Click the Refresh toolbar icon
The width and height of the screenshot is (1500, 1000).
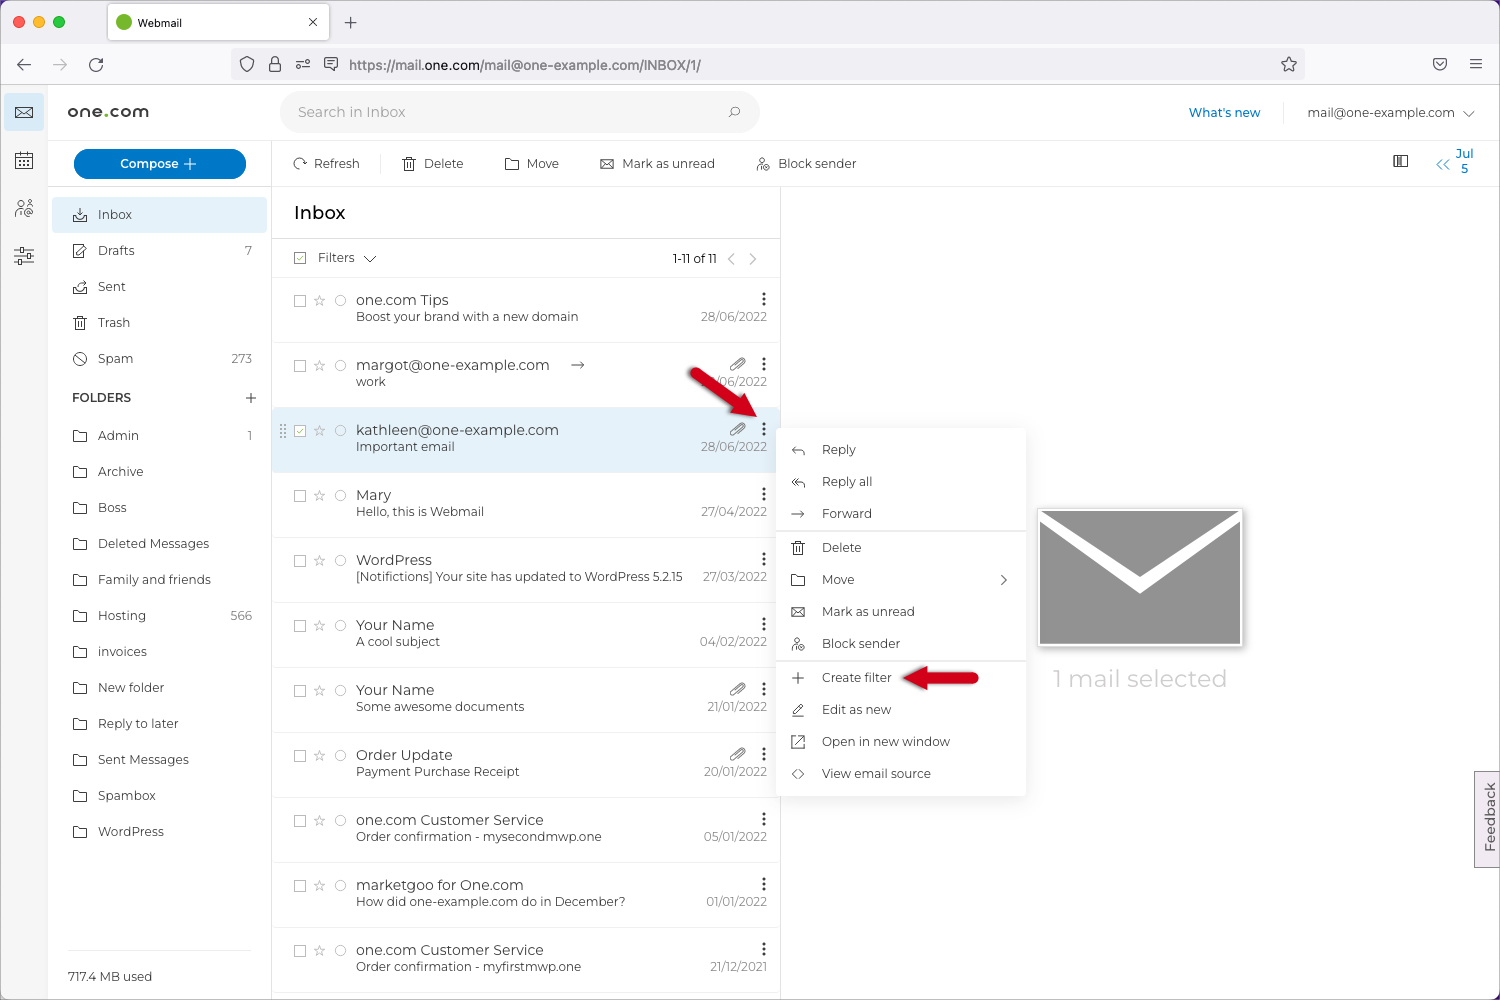pyautogui.click(x=300, y=164)
